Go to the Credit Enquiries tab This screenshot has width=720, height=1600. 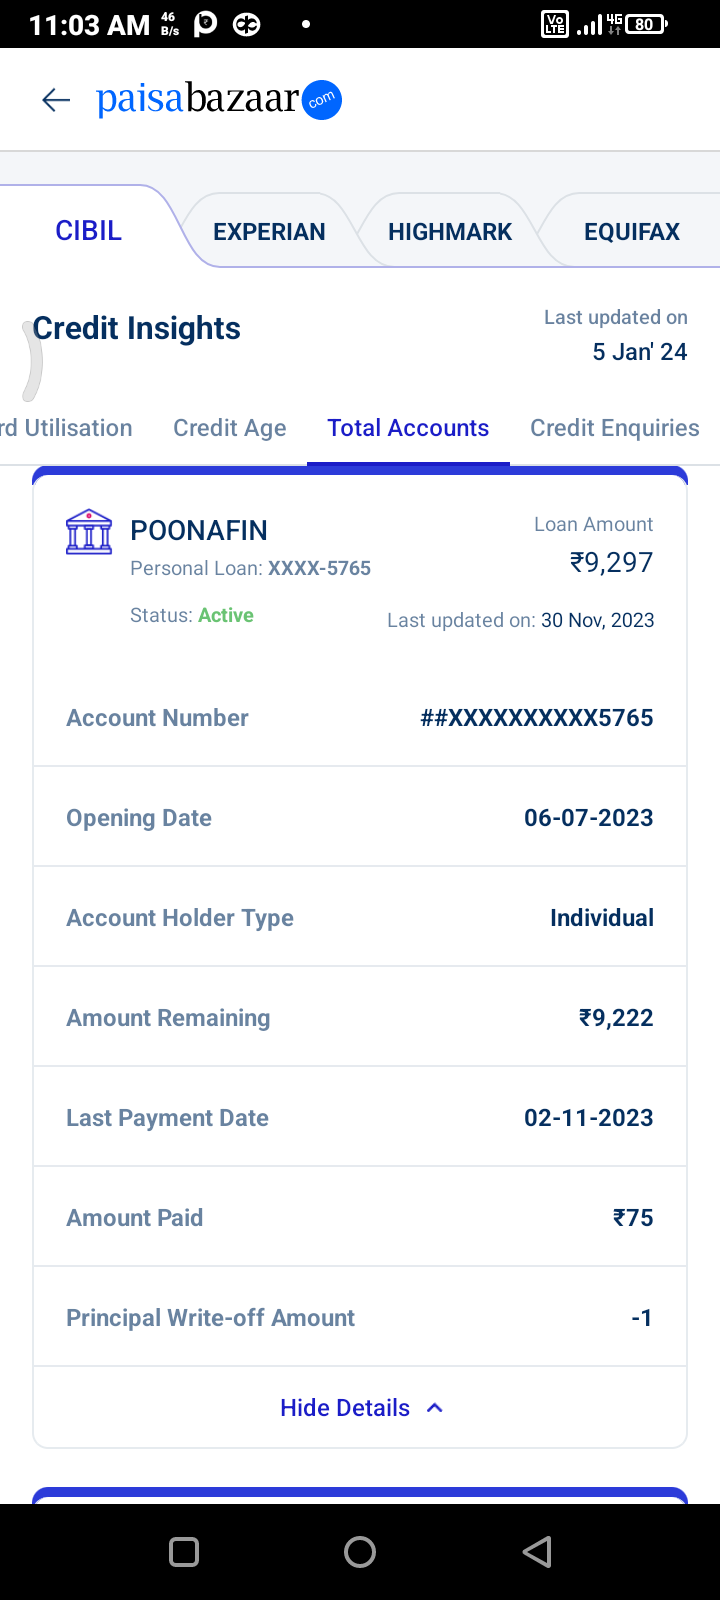coord(614,428)
